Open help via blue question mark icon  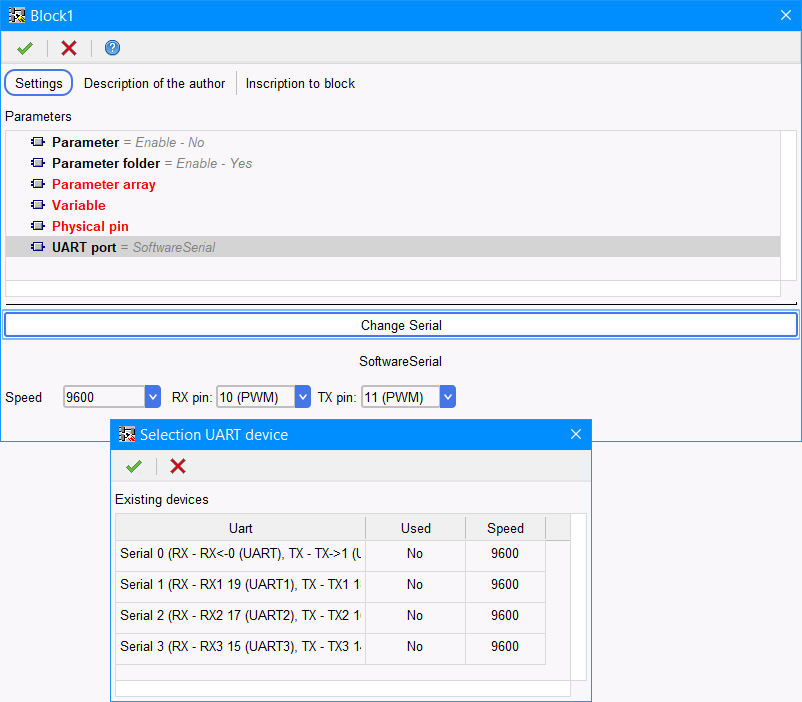click(x=112, y=48)
